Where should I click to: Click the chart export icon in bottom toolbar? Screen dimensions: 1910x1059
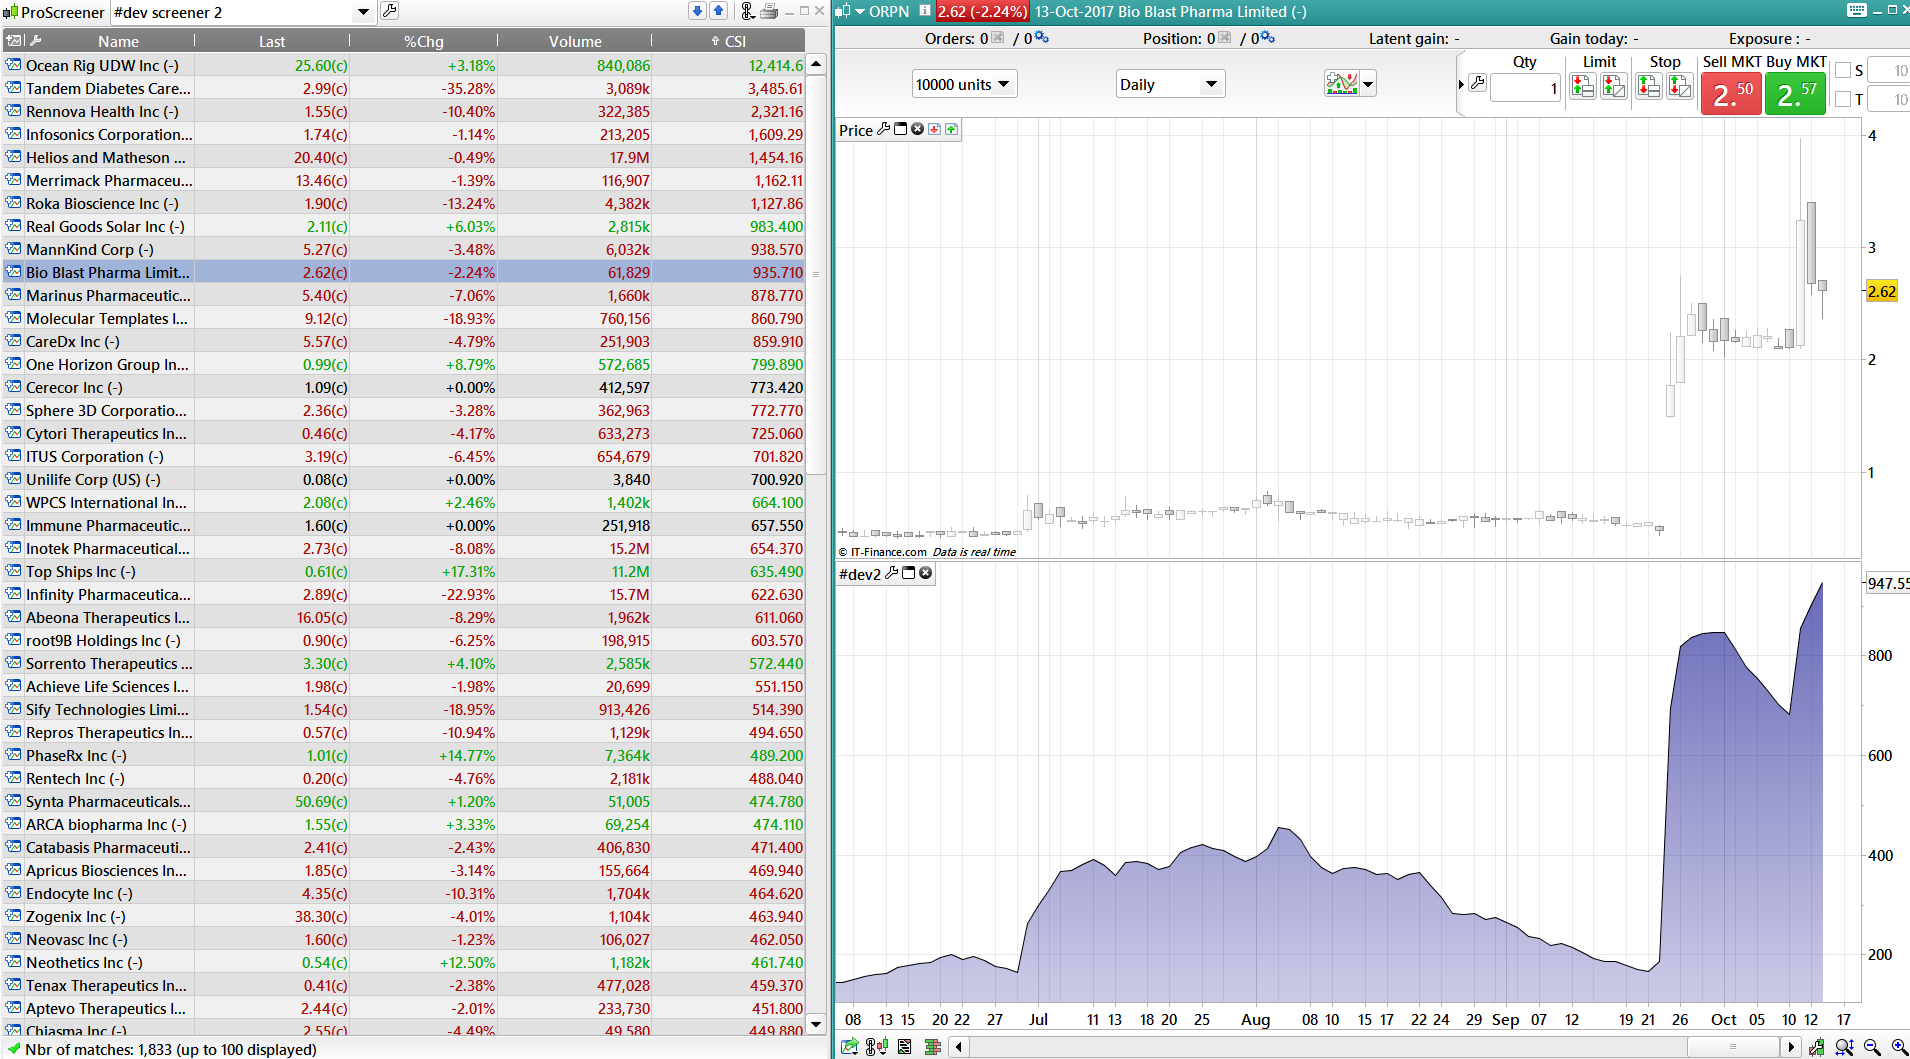[x=849, y=1047]
